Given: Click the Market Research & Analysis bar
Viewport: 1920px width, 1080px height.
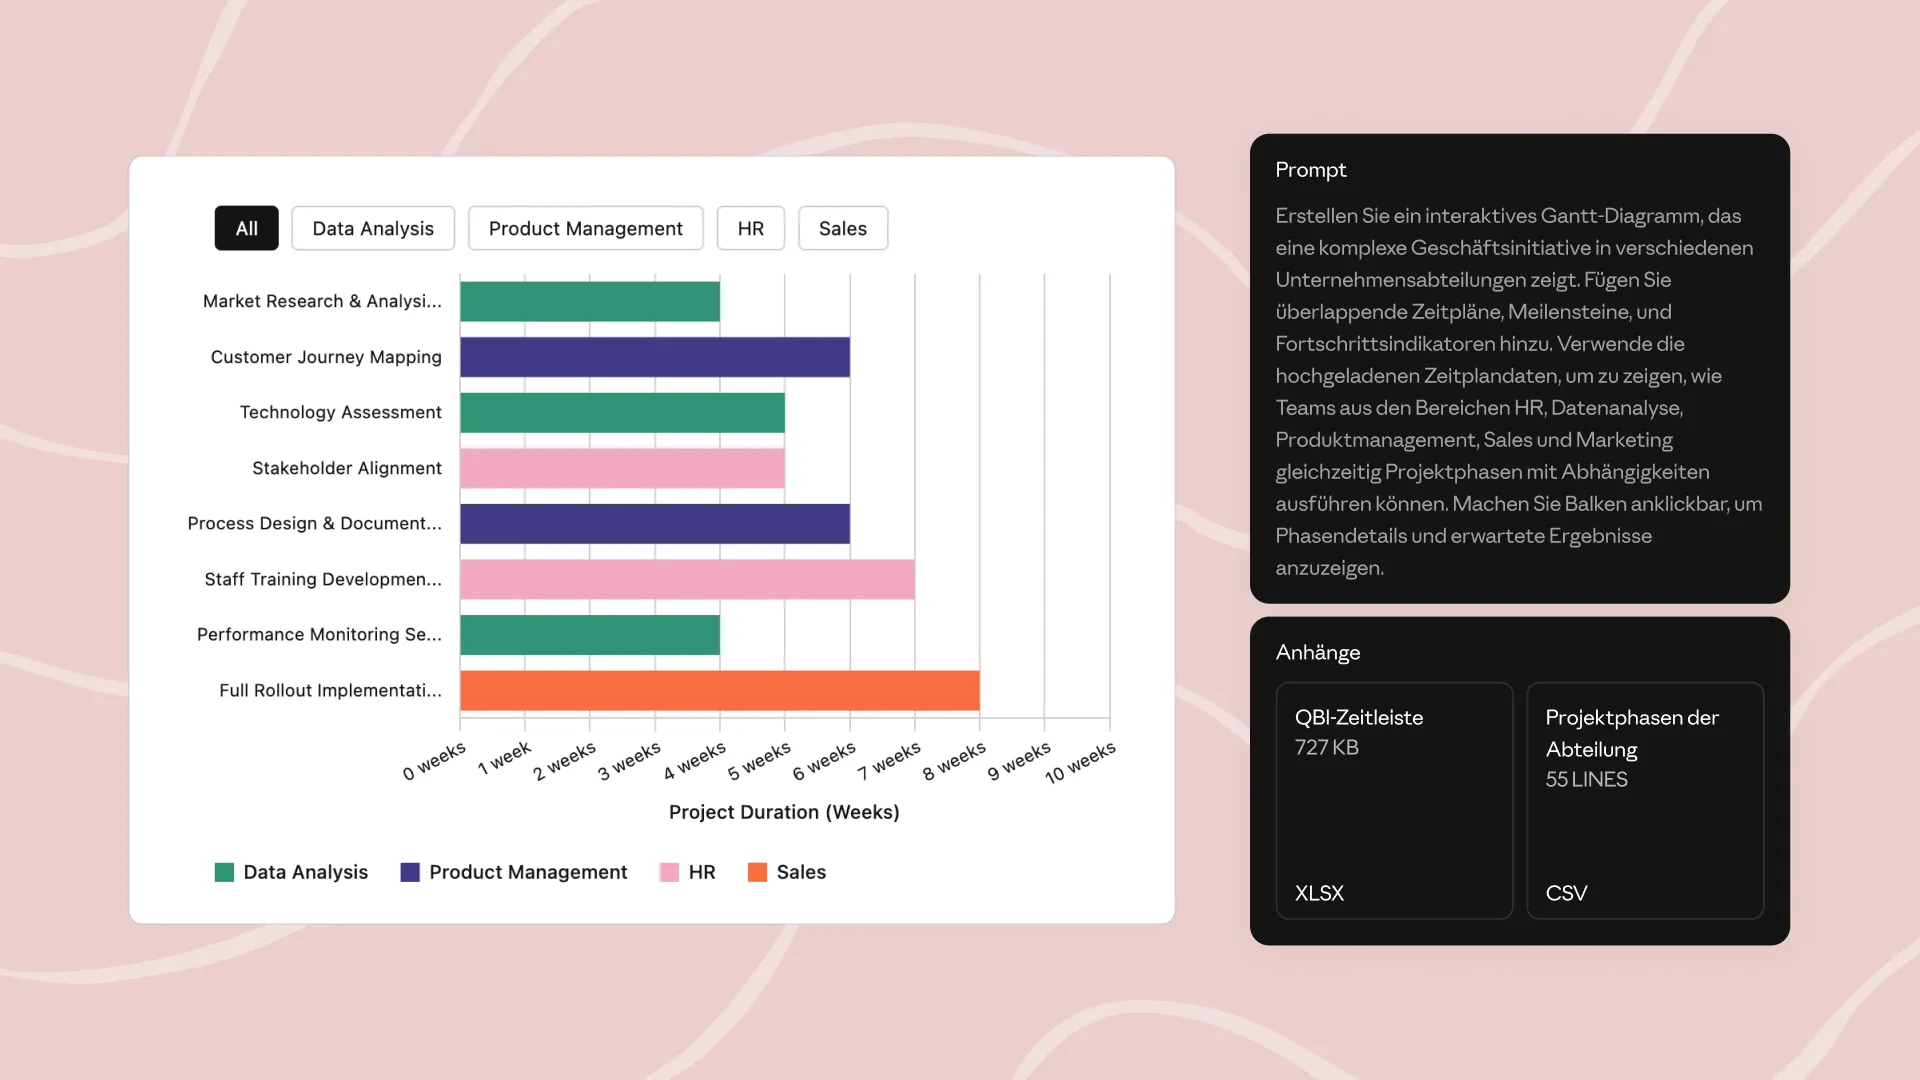Looking at the screenshot, I should click(589, 301).
